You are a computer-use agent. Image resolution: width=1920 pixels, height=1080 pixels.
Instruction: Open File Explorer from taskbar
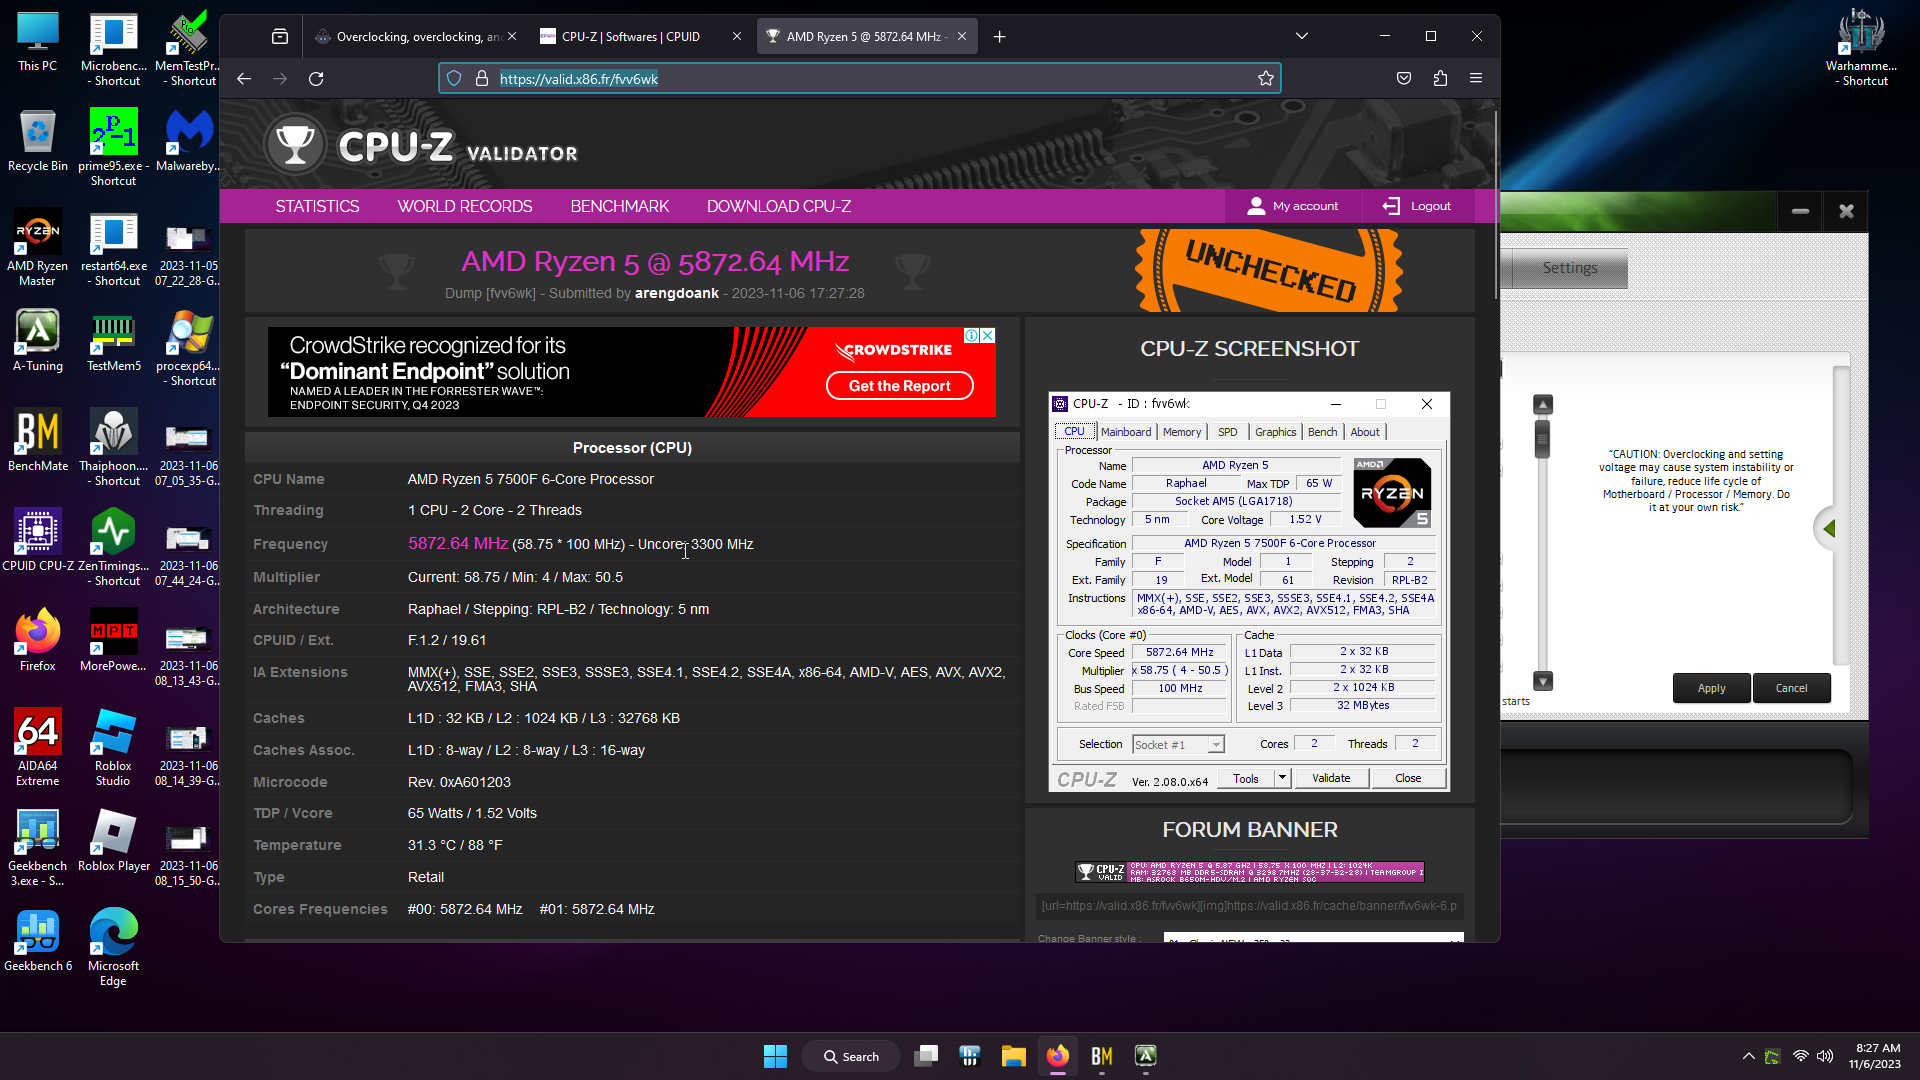tap(1014, 1056)
